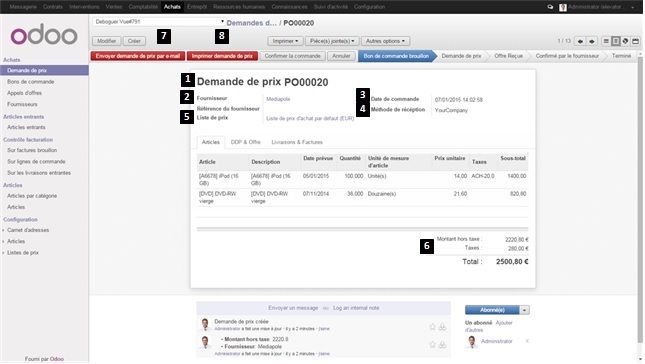Click the Annuler button
Screen dimensions: 645x364
tap(341, 56)
